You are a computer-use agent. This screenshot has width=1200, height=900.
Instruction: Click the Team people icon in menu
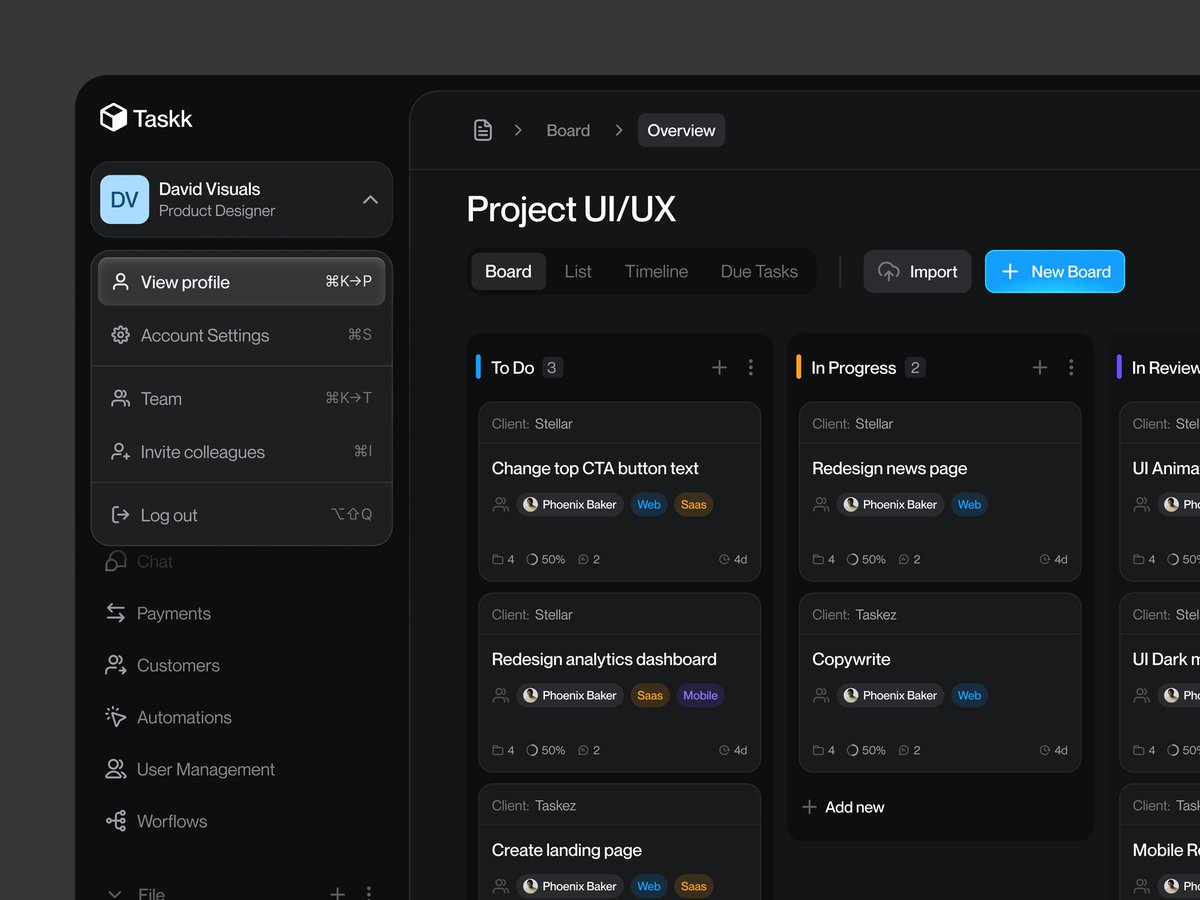click(121, 398)
